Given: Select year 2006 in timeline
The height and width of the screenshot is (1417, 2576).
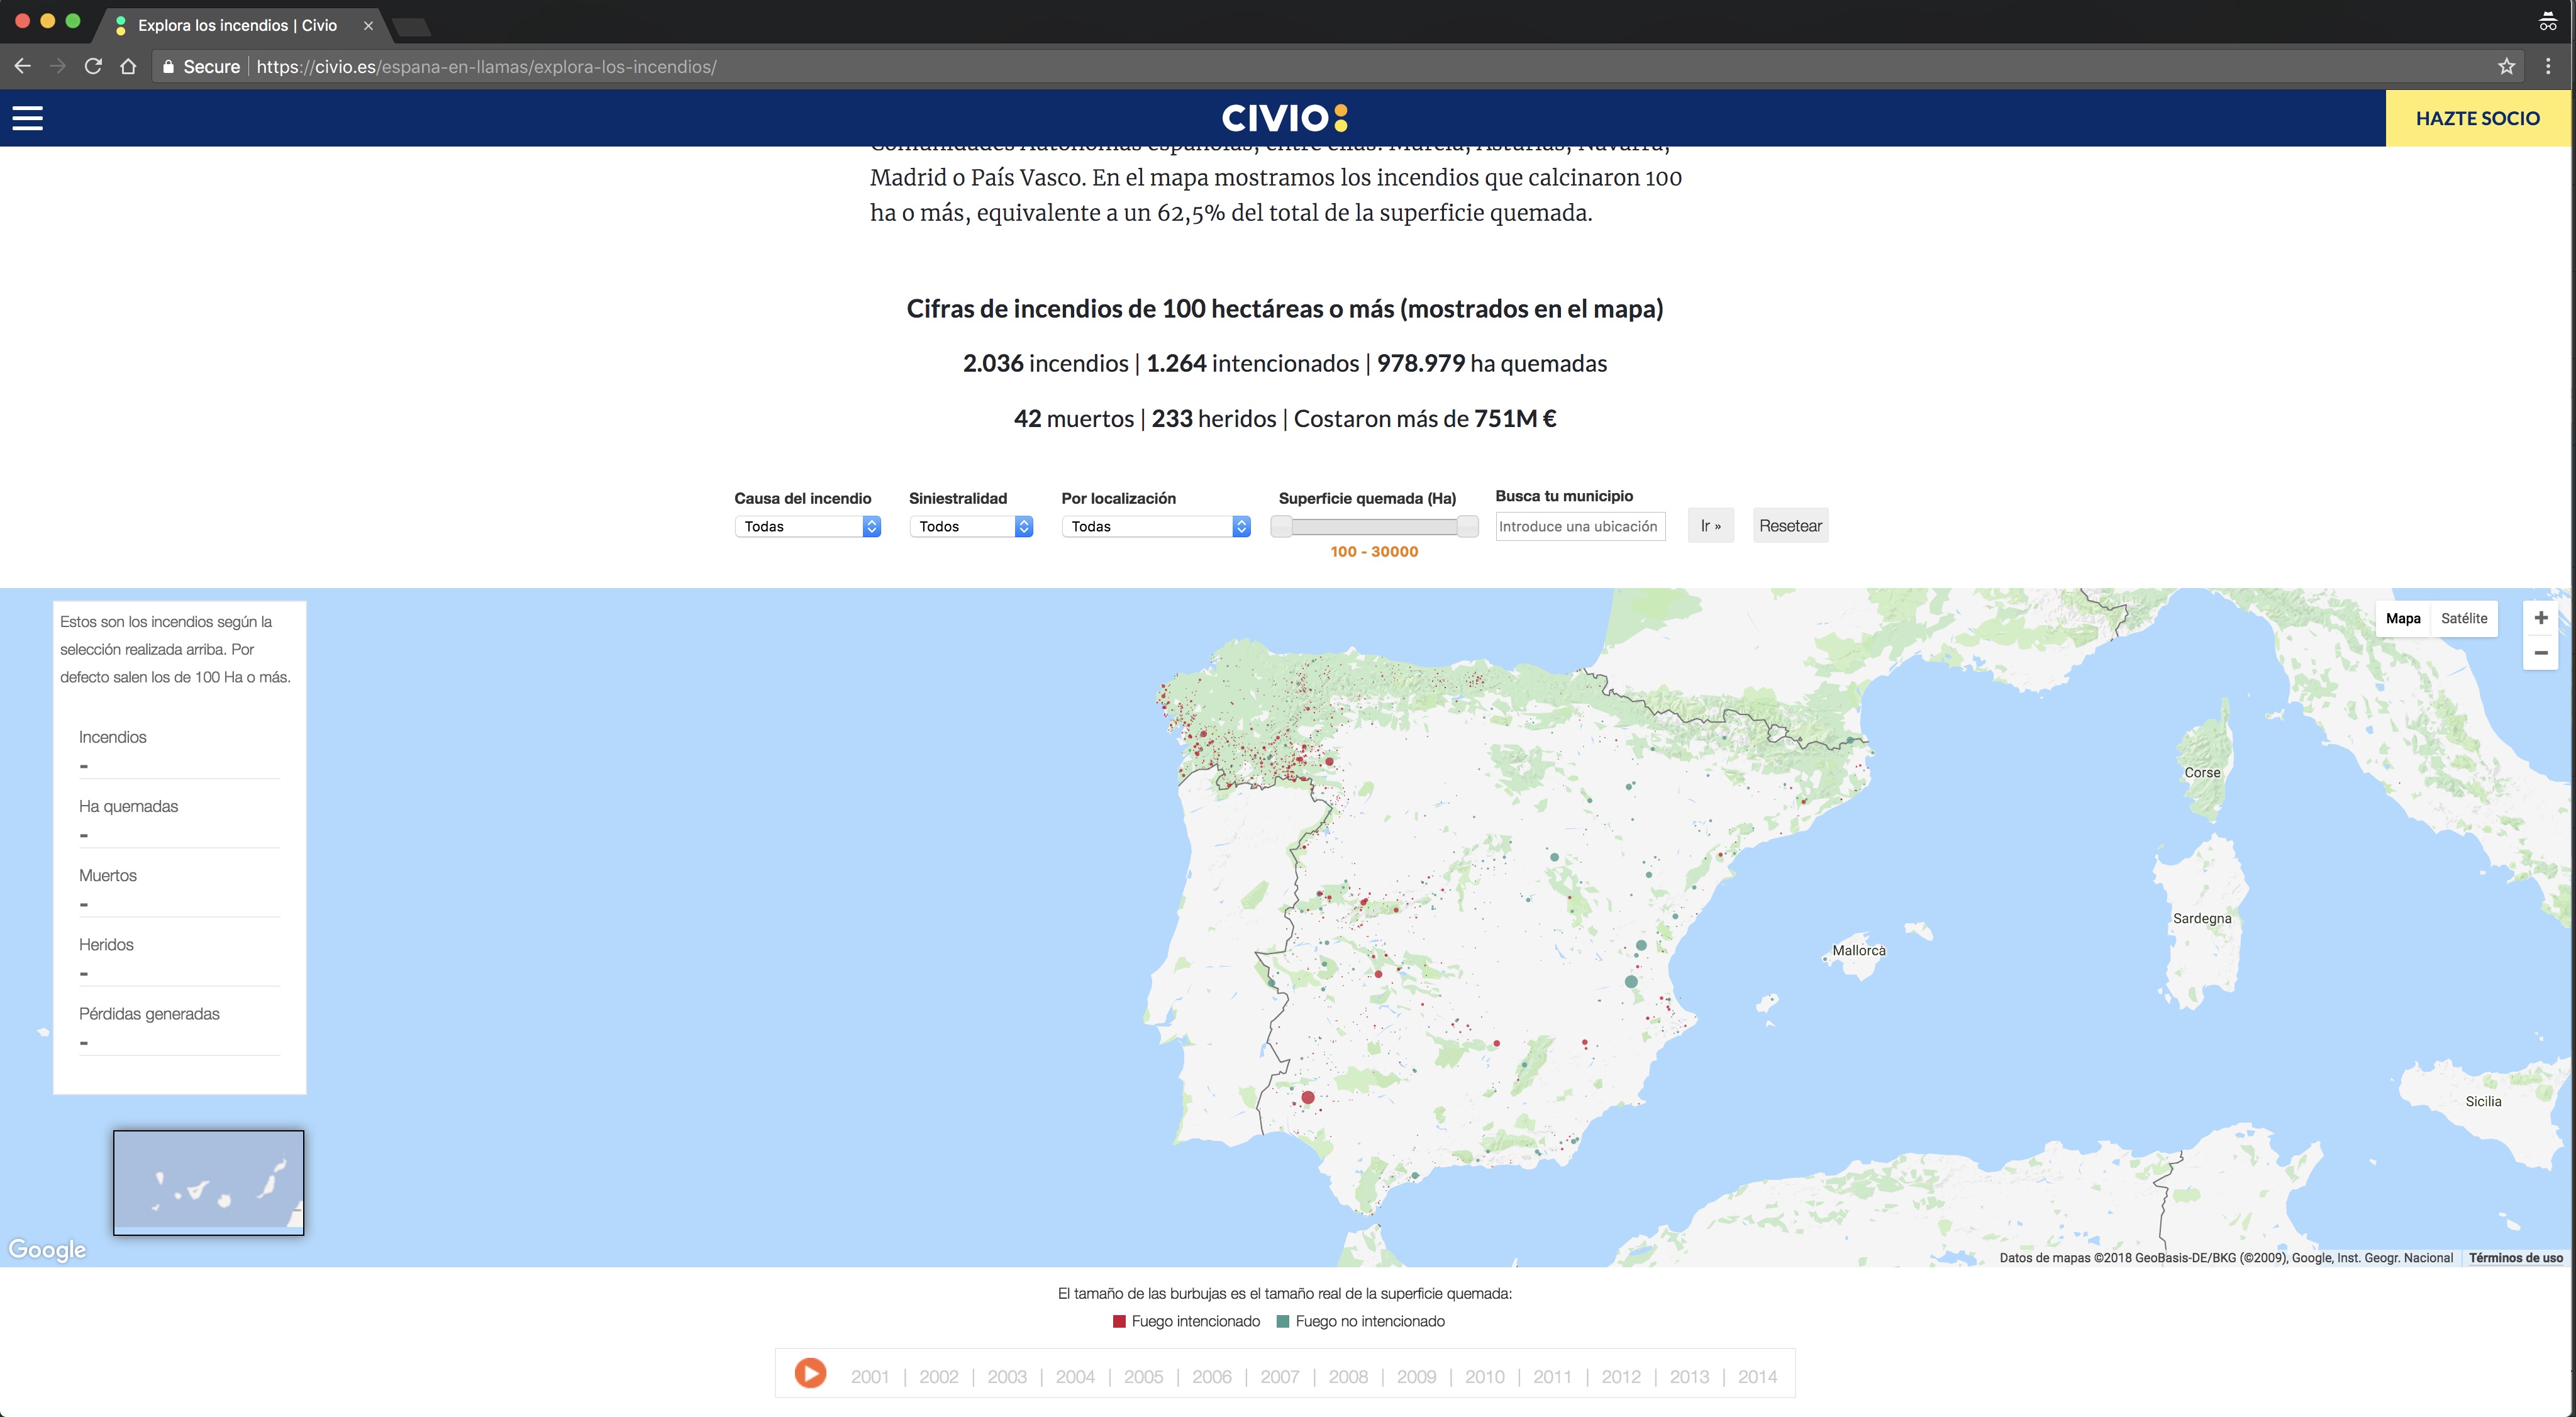Looking at the screenshot, I should 1211,1377.
